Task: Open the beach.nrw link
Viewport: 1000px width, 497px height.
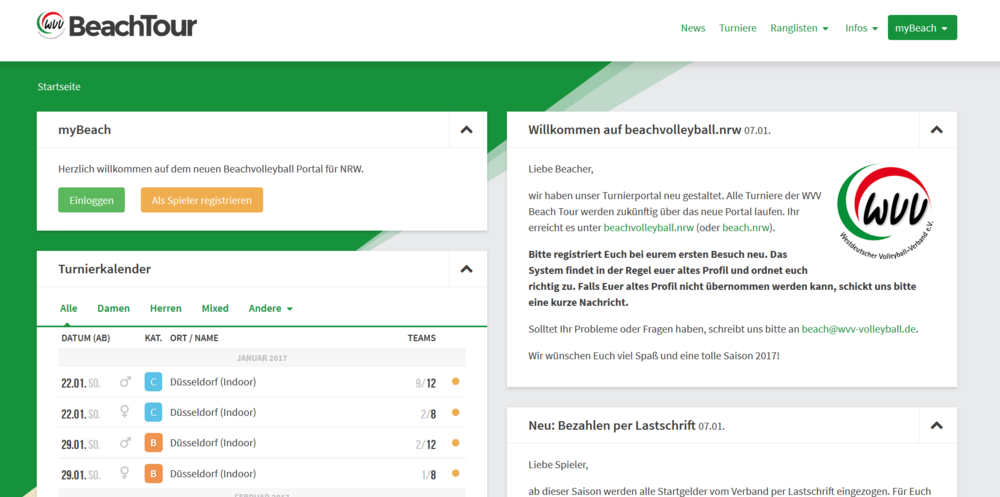Action: (x=746, y=227)
